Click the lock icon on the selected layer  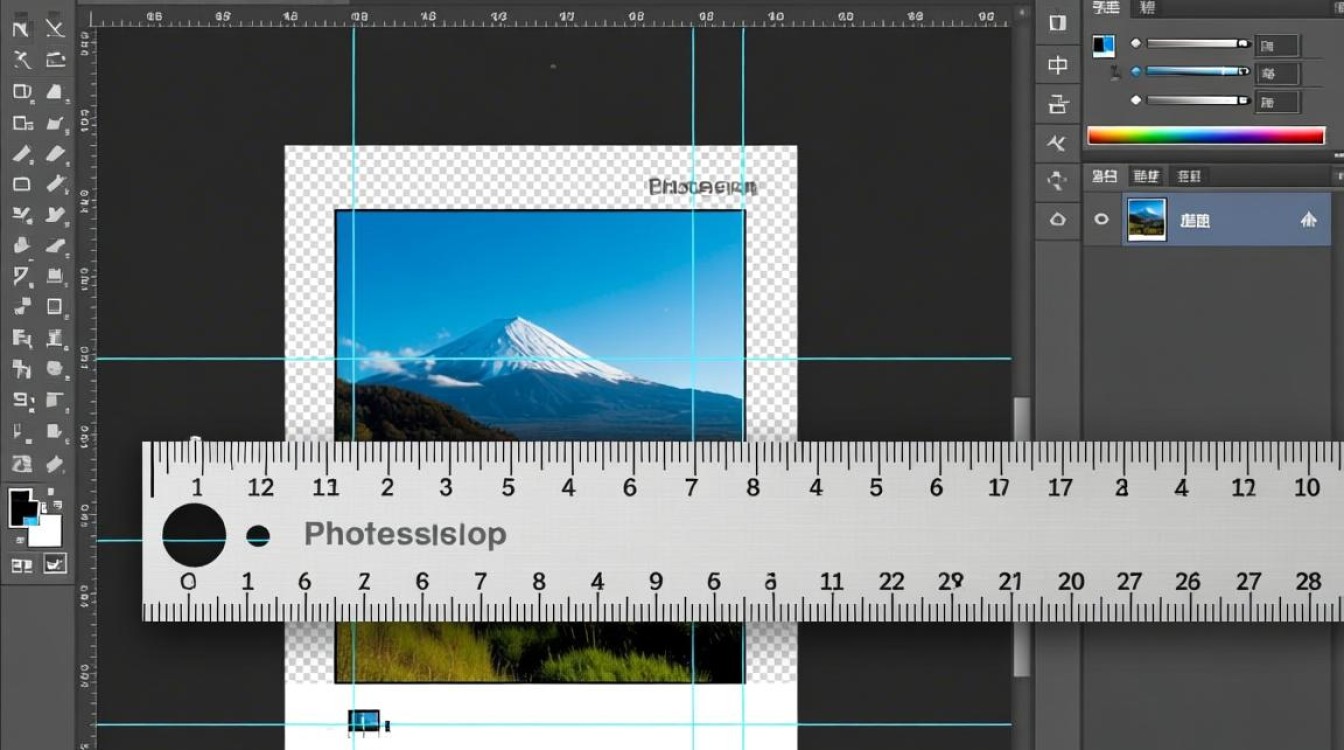[1308, 220]
